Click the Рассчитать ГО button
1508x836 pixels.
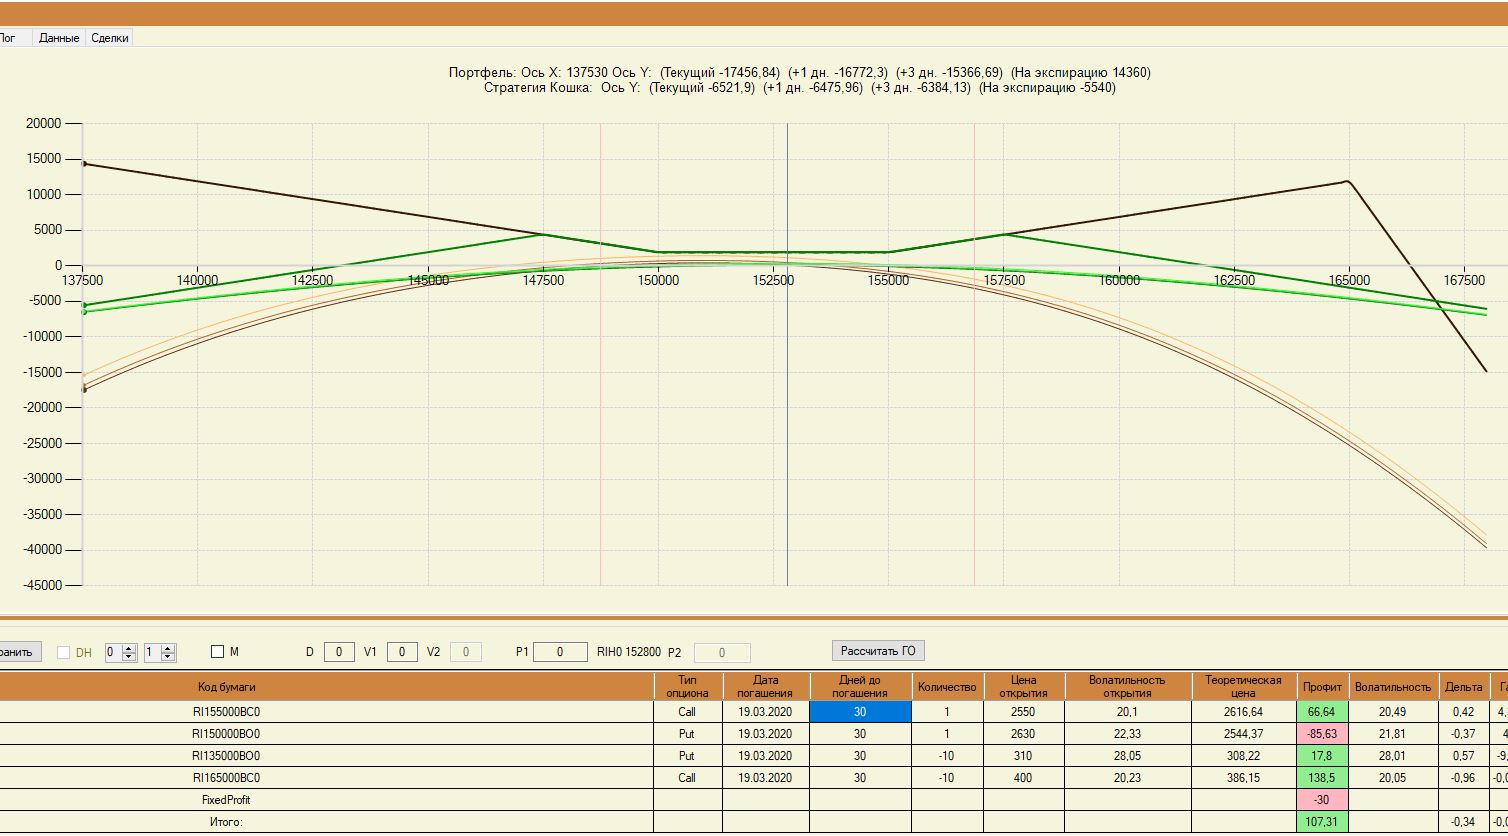tap(878, 651)
